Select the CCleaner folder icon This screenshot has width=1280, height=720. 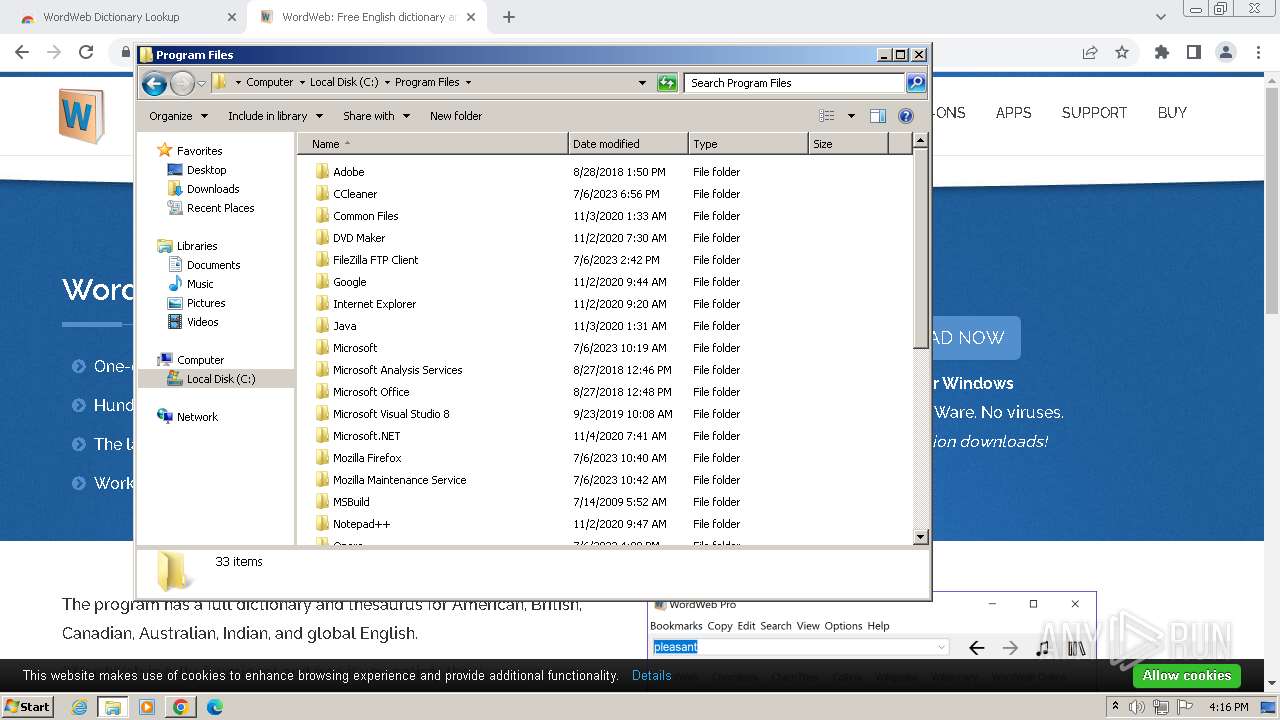[322, 194]
